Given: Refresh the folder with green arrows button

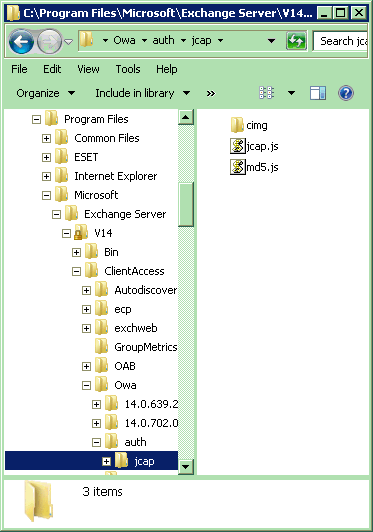Looking at the screenshot, I should point(296,41).
